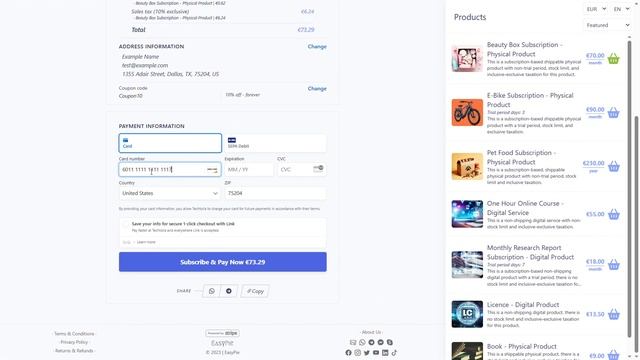
Task: Open footer Messenger contact icon
Action: click(x=380, y=342)
